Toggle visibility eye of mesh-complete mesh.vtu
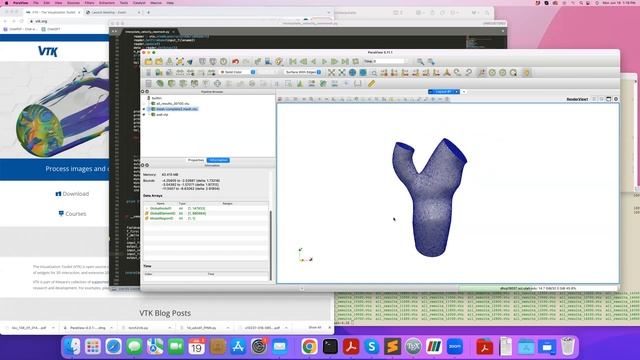The width and height of the screenshot is (640, 360). 144,109
